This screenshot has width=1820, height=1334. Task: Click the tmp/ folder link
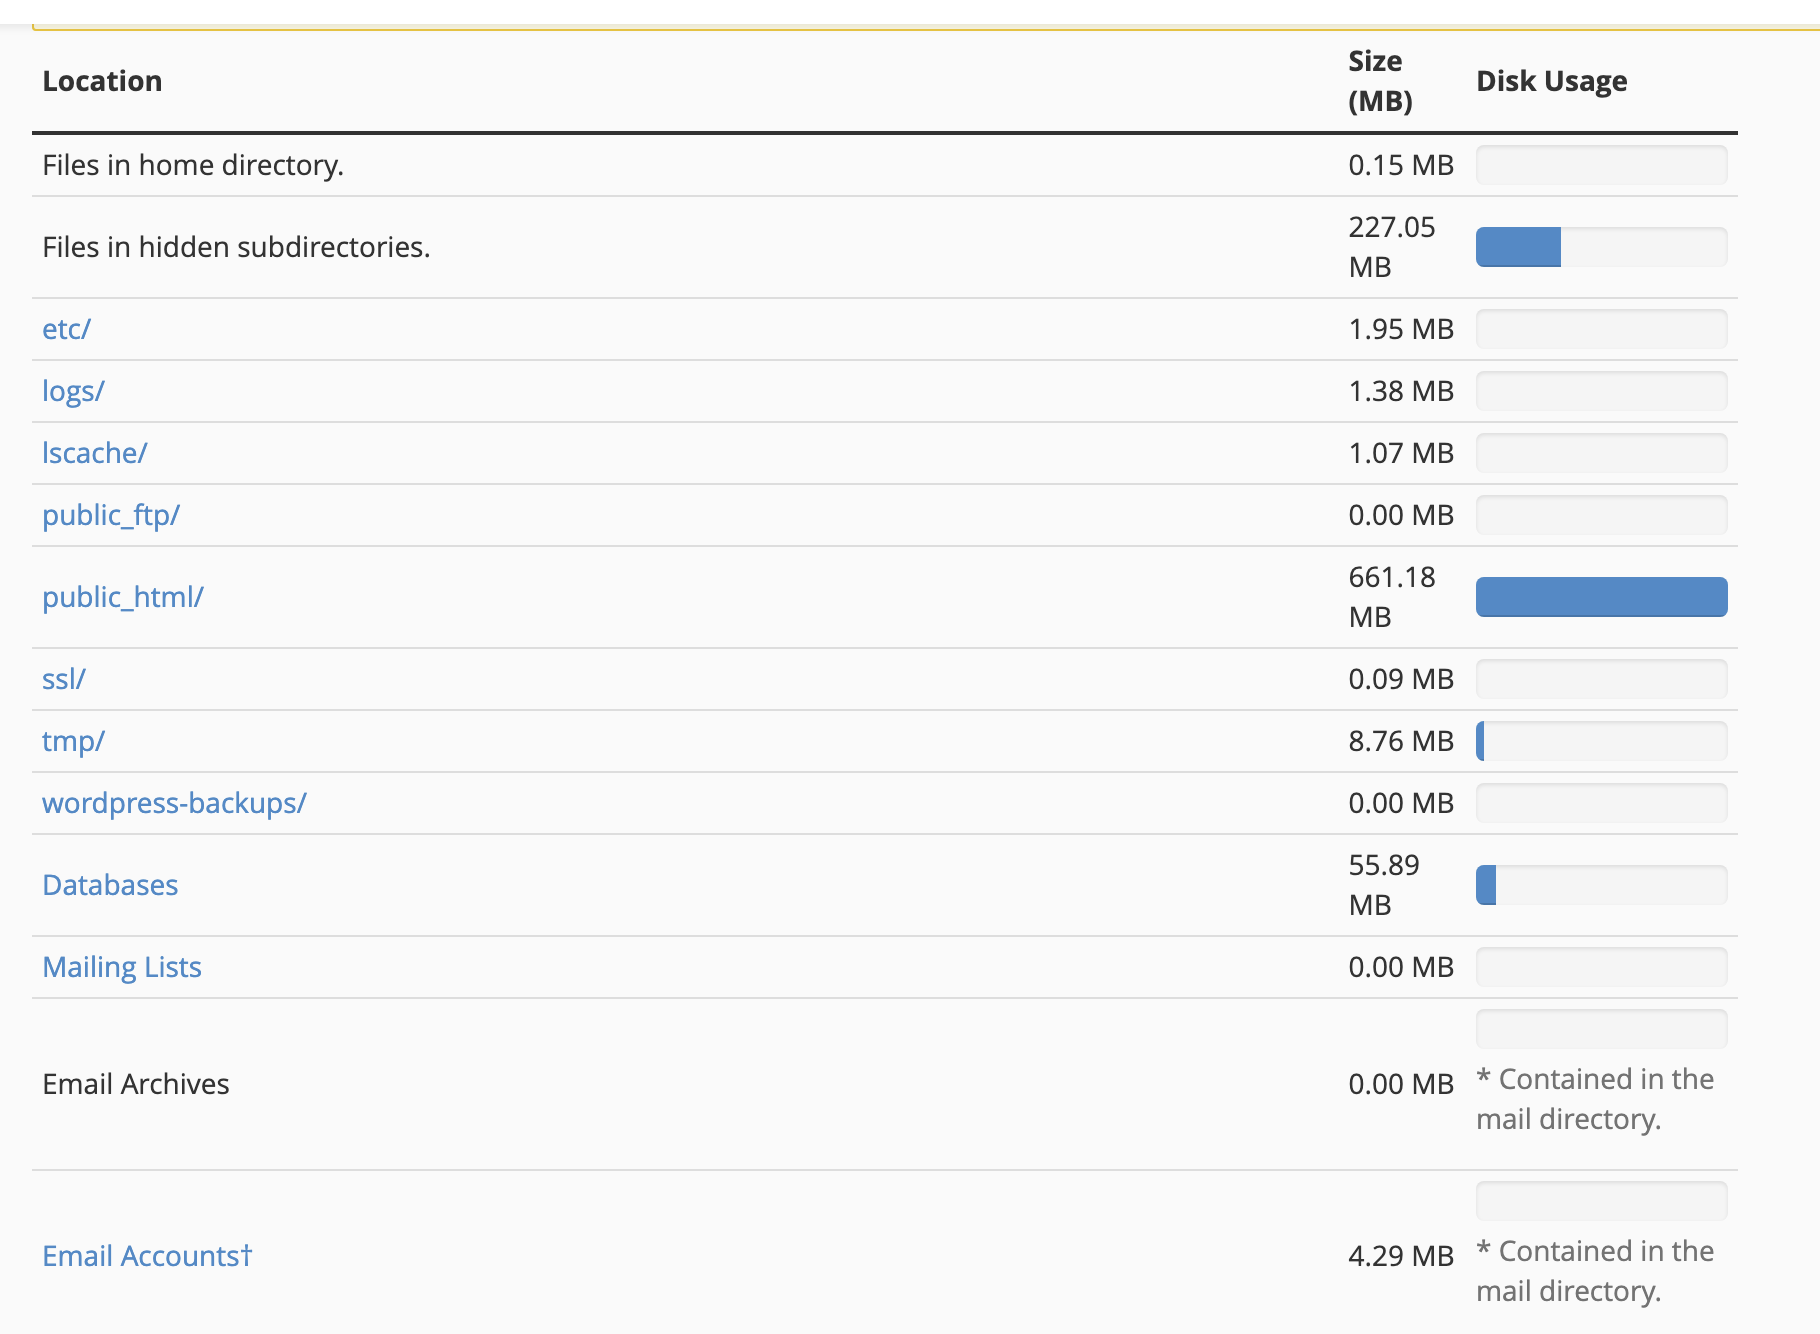pyautogui.click(x=73, y=741)
